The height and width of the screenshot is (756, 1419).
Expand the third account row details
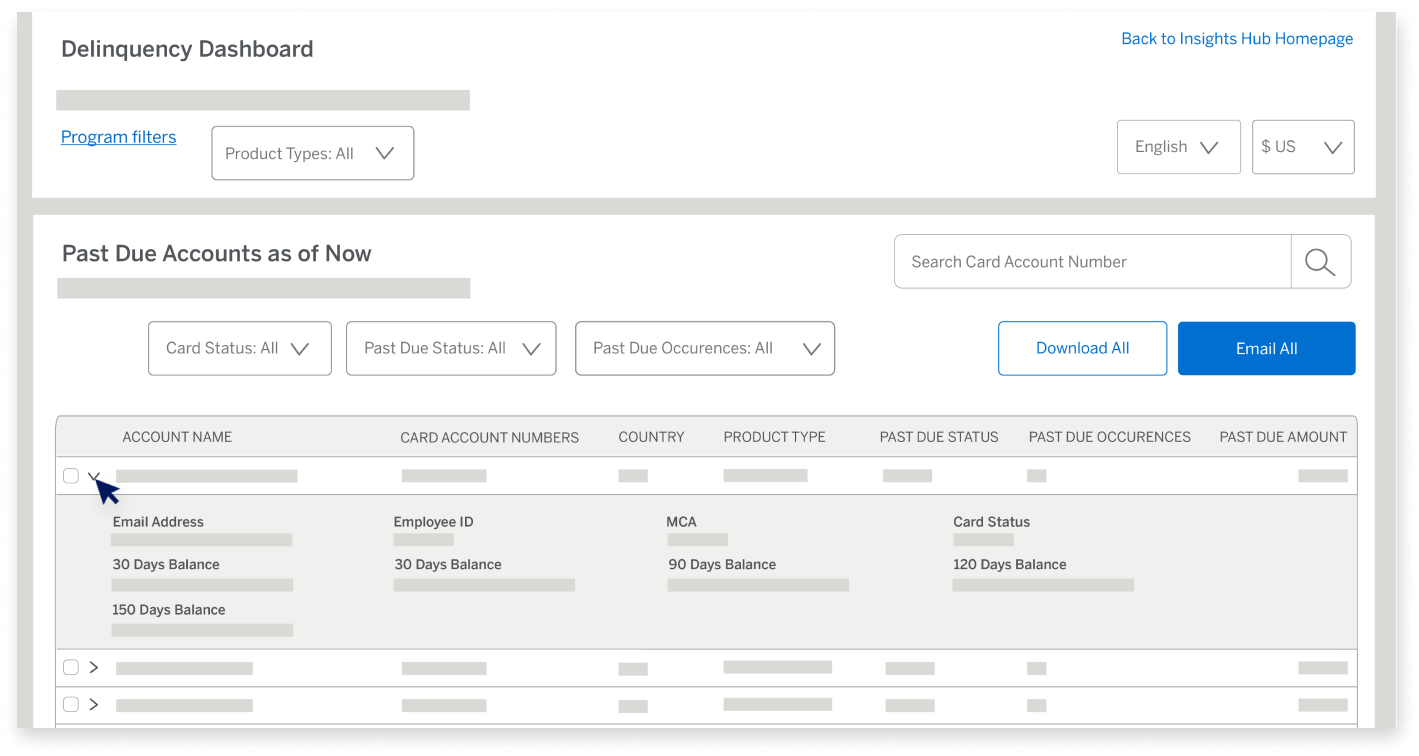(94, 704)
